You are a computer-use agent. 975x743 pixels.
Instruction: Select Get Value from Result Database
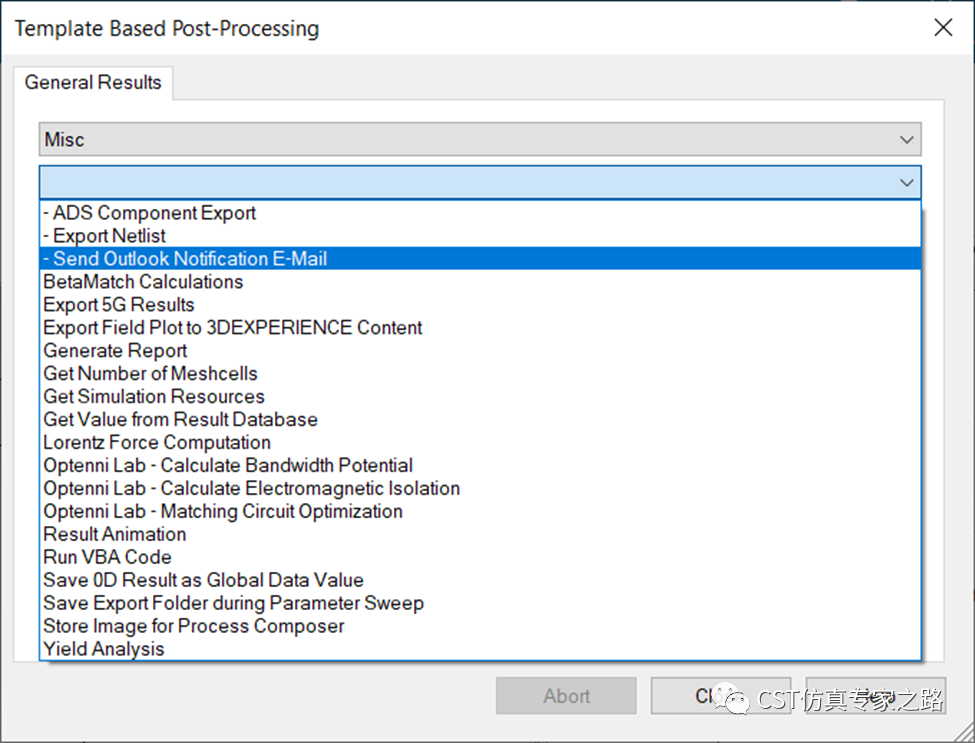coord(479,420)
